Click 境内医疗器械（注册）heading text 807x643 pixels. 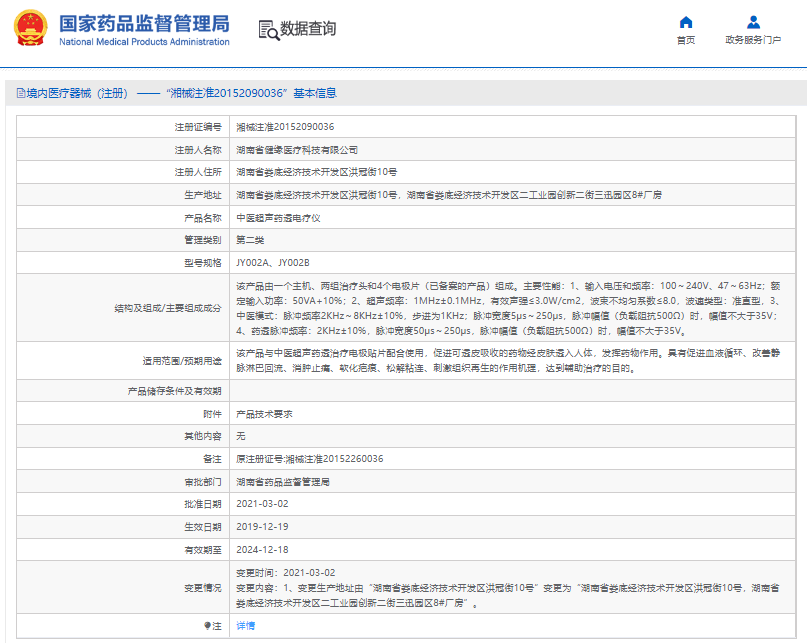[x=77, y=93]
